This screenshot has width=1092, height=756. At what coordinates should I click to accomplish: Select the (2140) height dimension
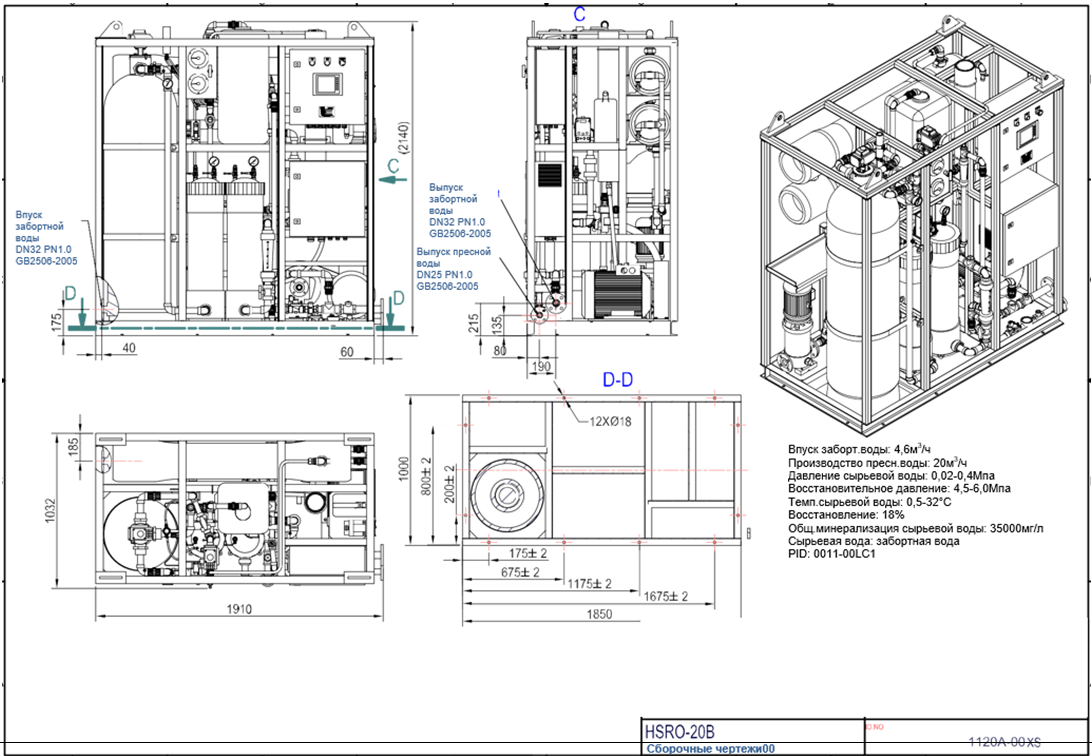(429, 120)
